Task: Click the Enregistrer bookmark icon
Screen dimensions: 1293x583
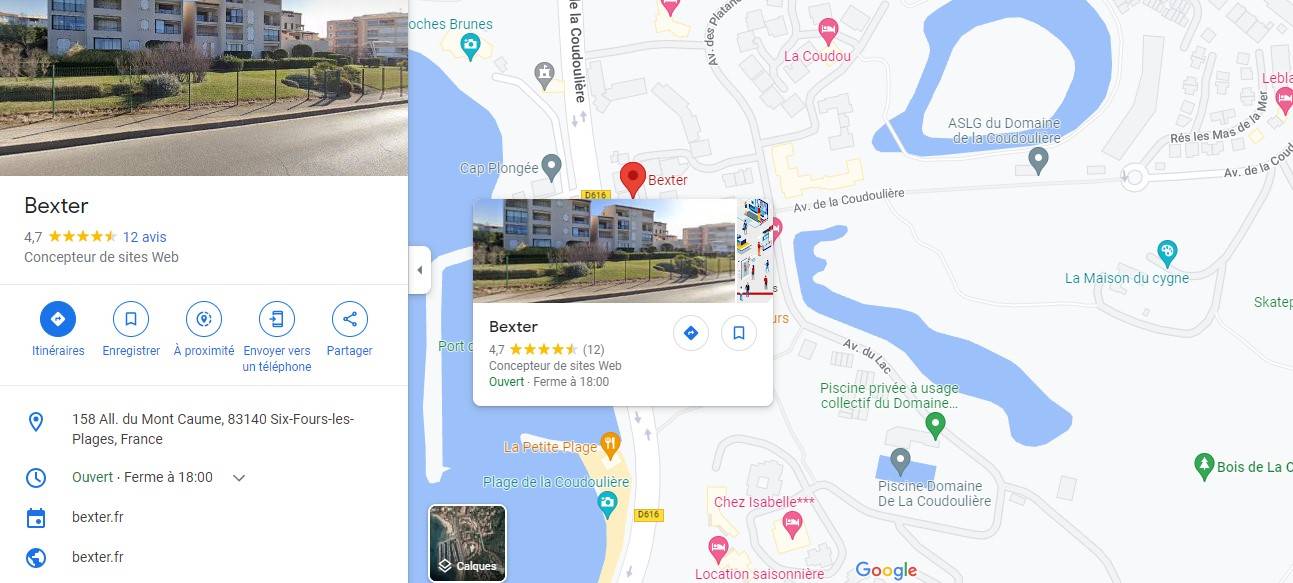Action: 131,319
